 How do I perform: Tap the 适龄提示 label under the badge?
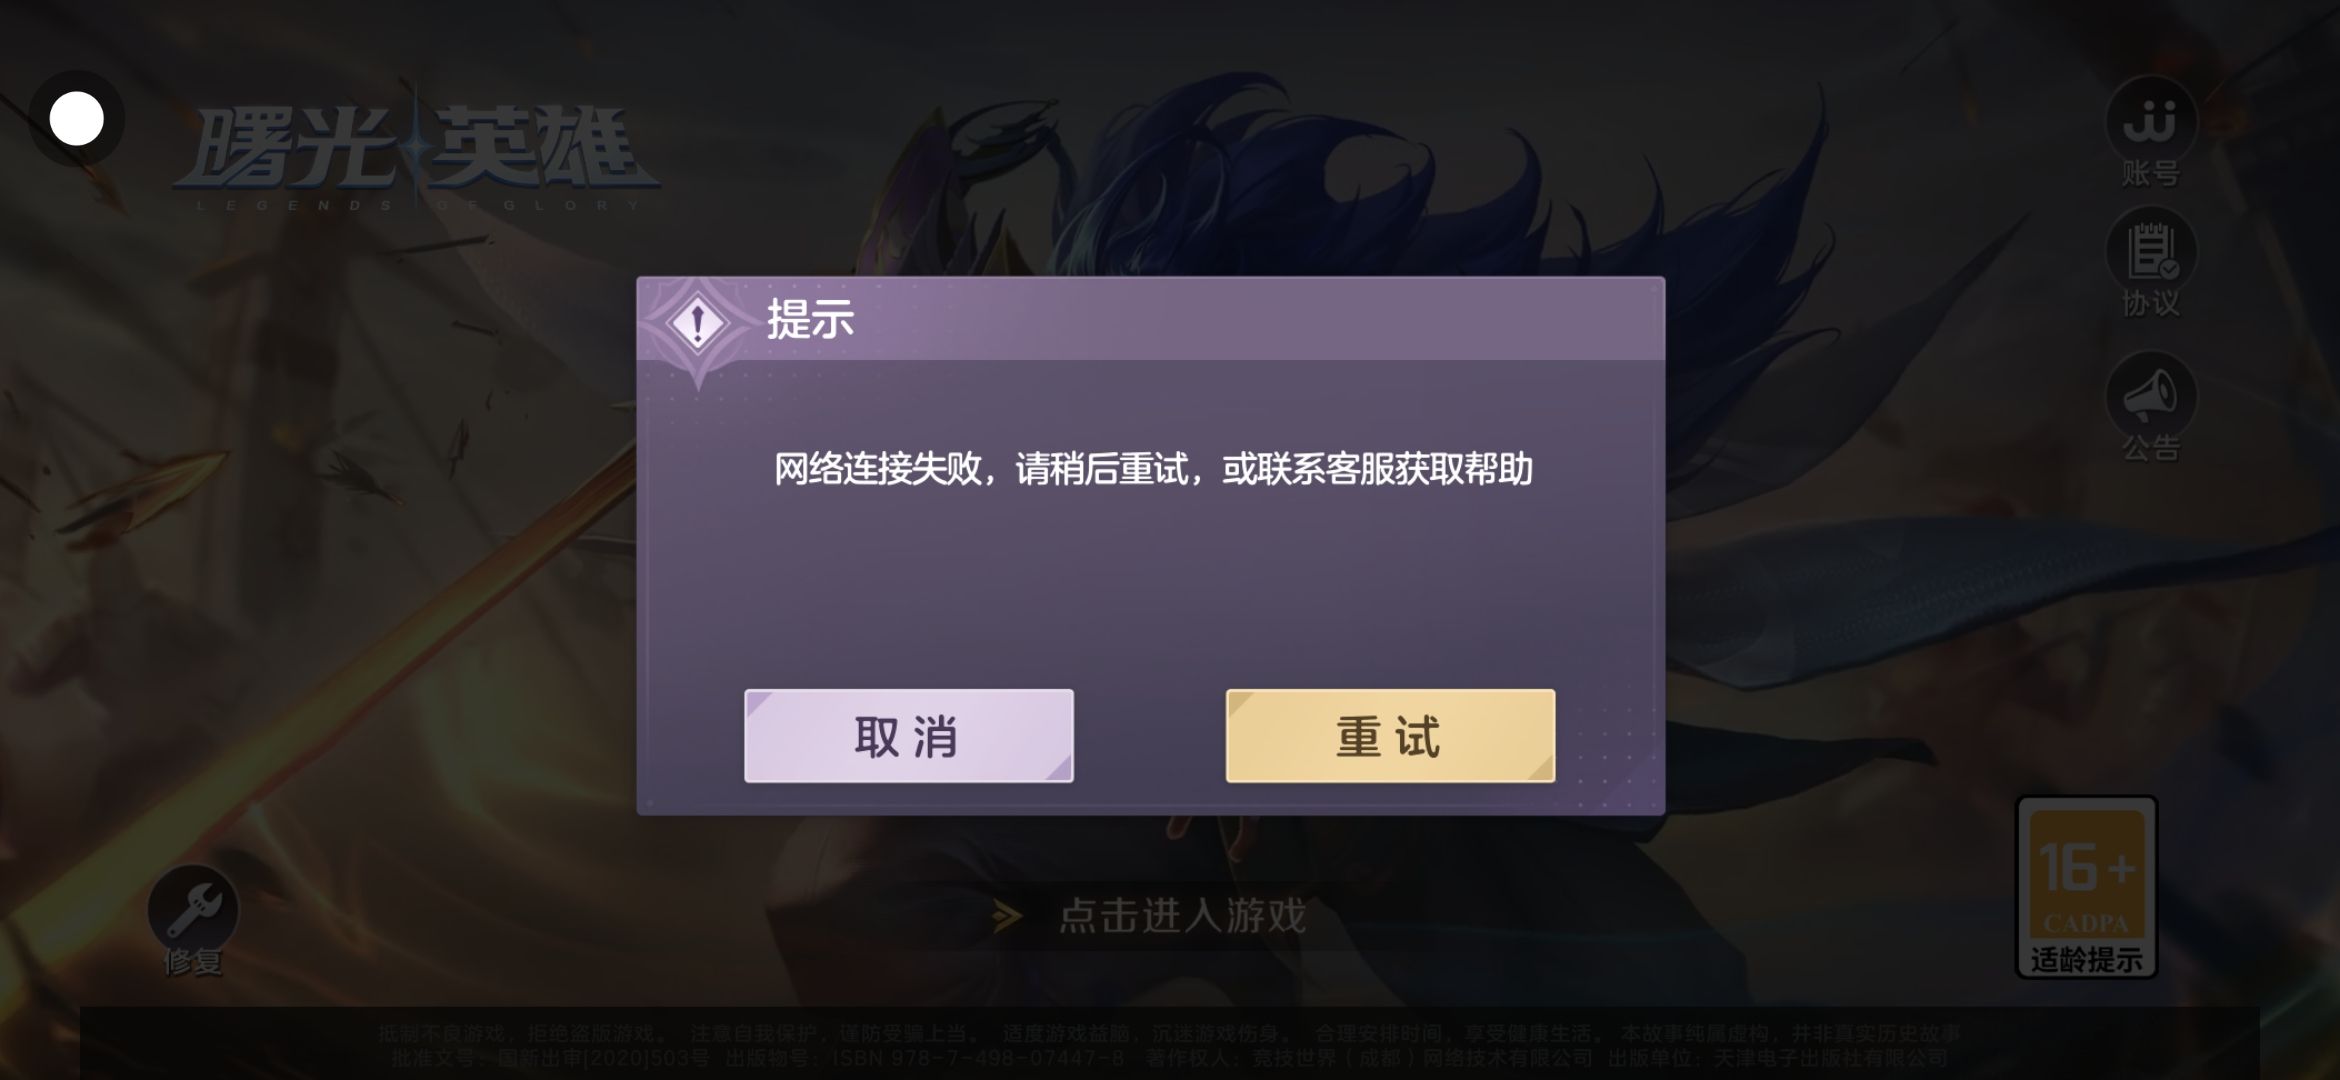pyautogui.click(x=2086, y=960)
